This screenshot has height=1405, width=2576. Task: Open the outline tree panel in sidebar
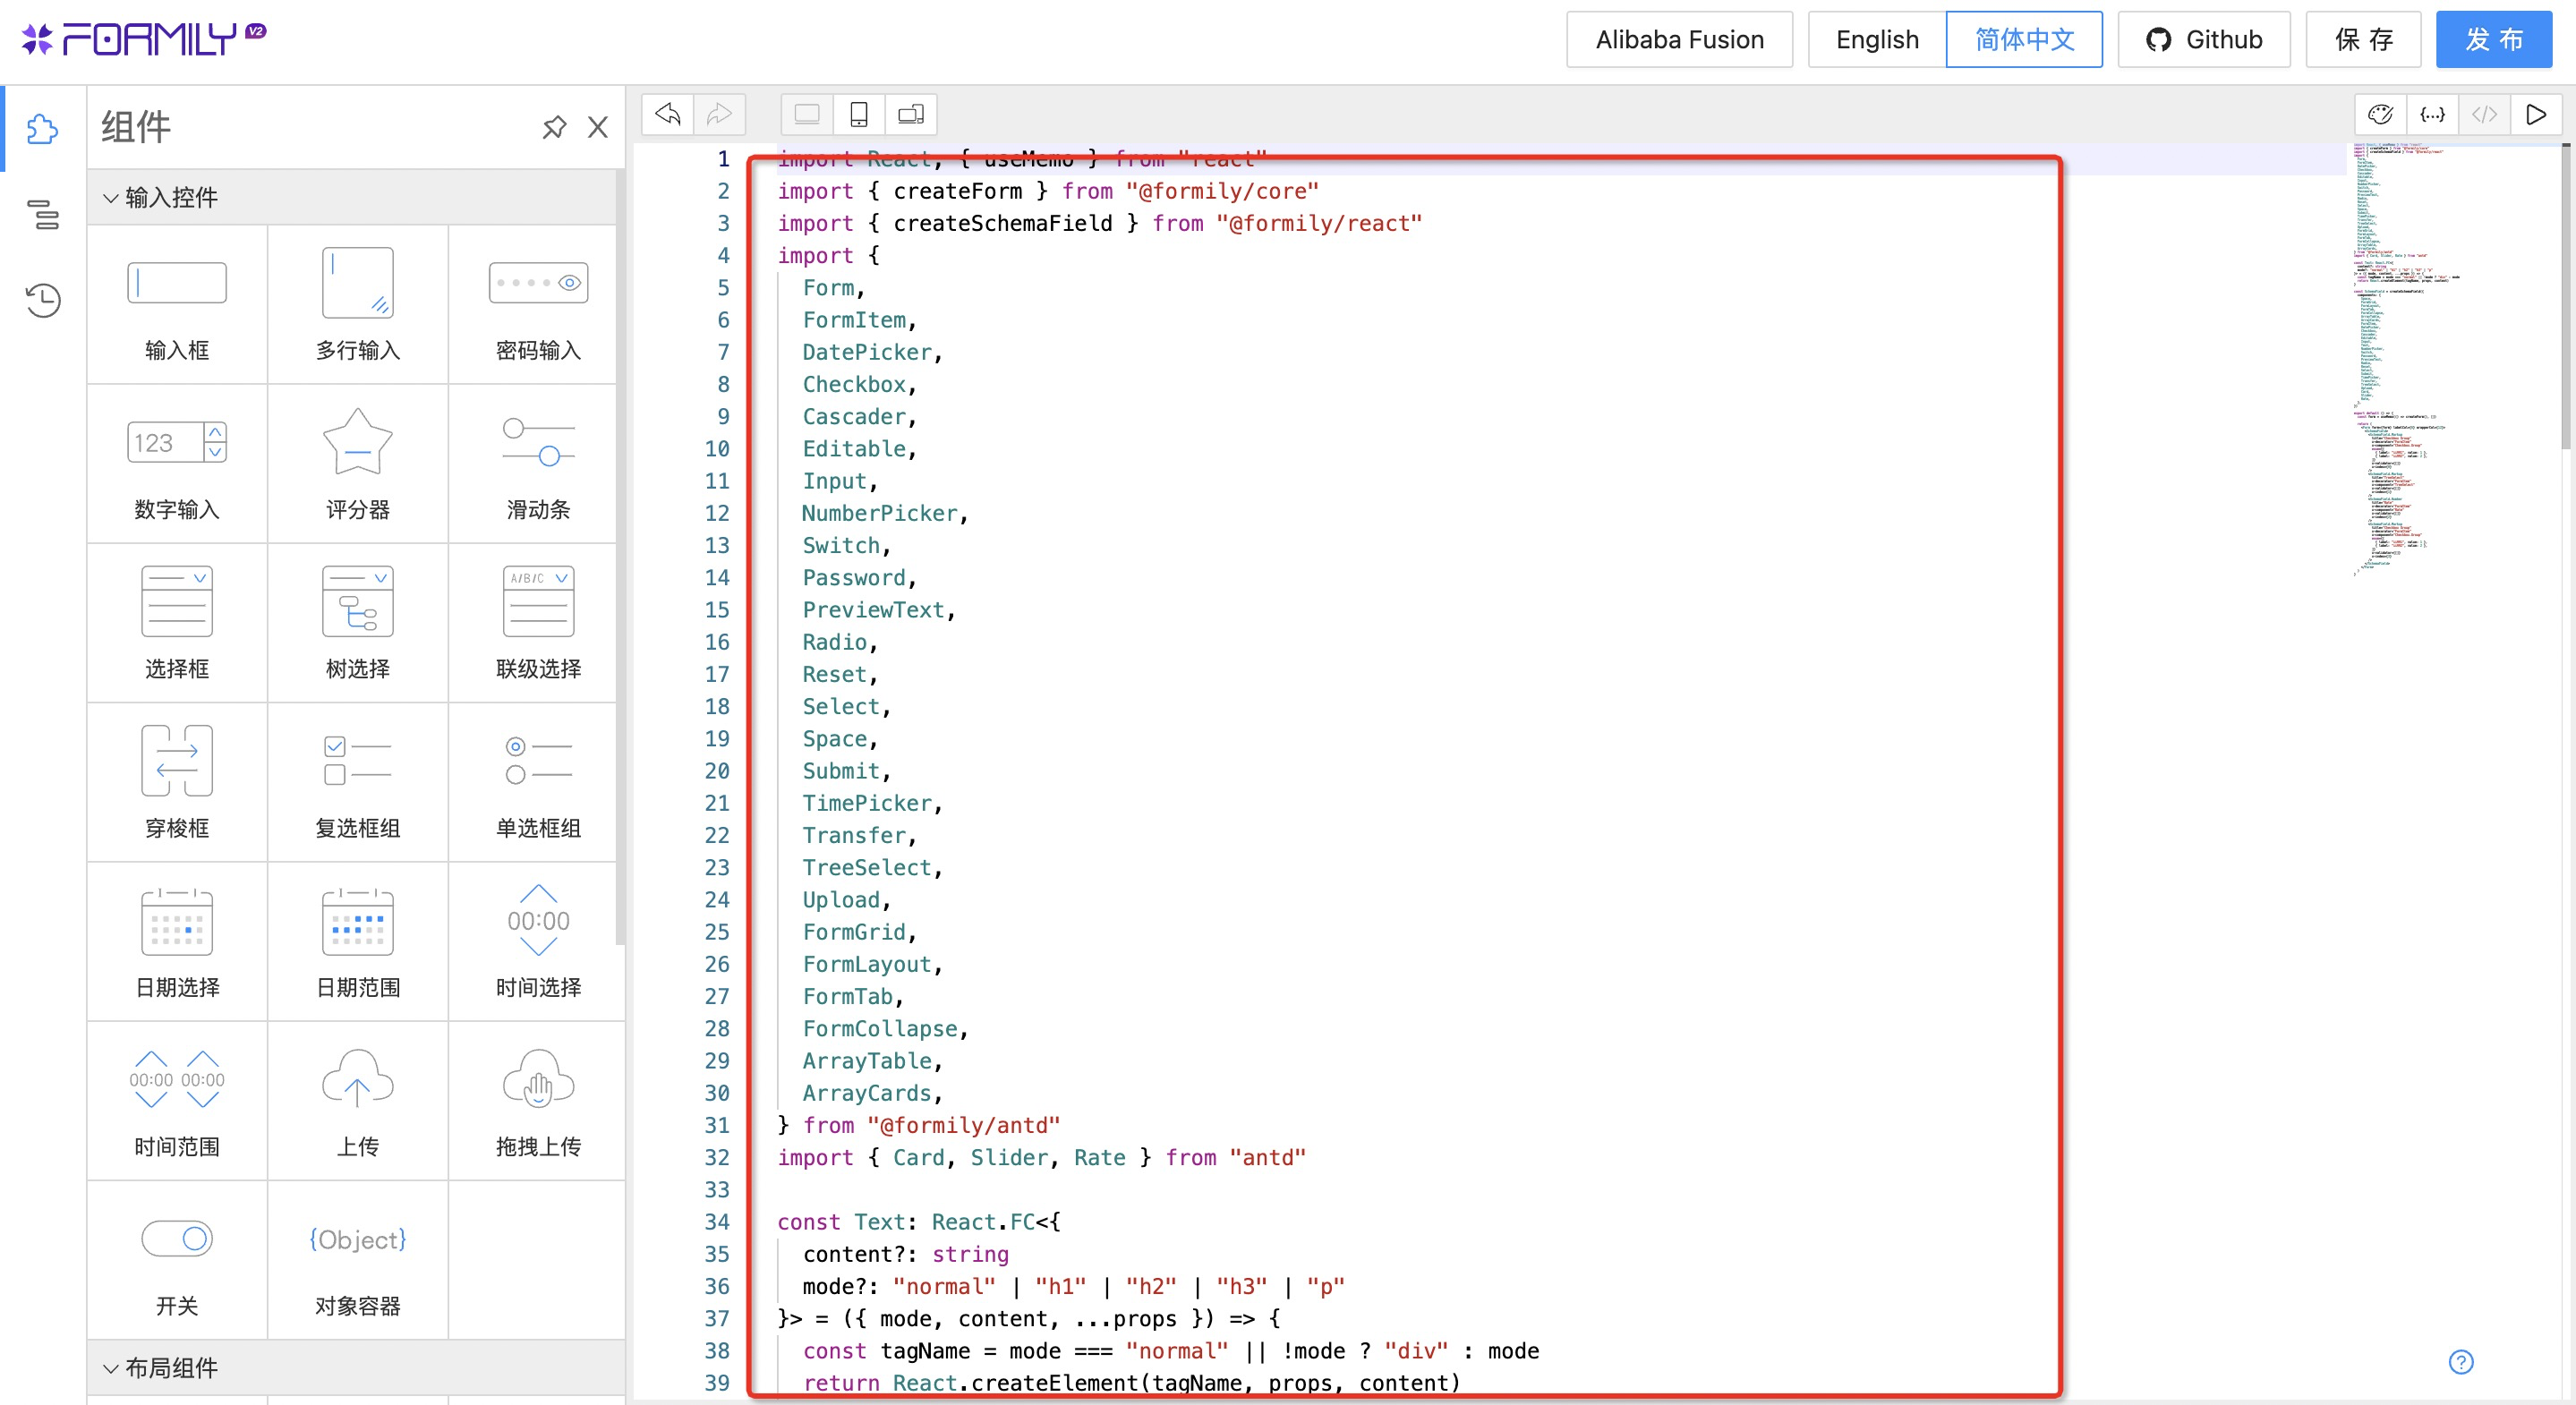click(43, 216)
